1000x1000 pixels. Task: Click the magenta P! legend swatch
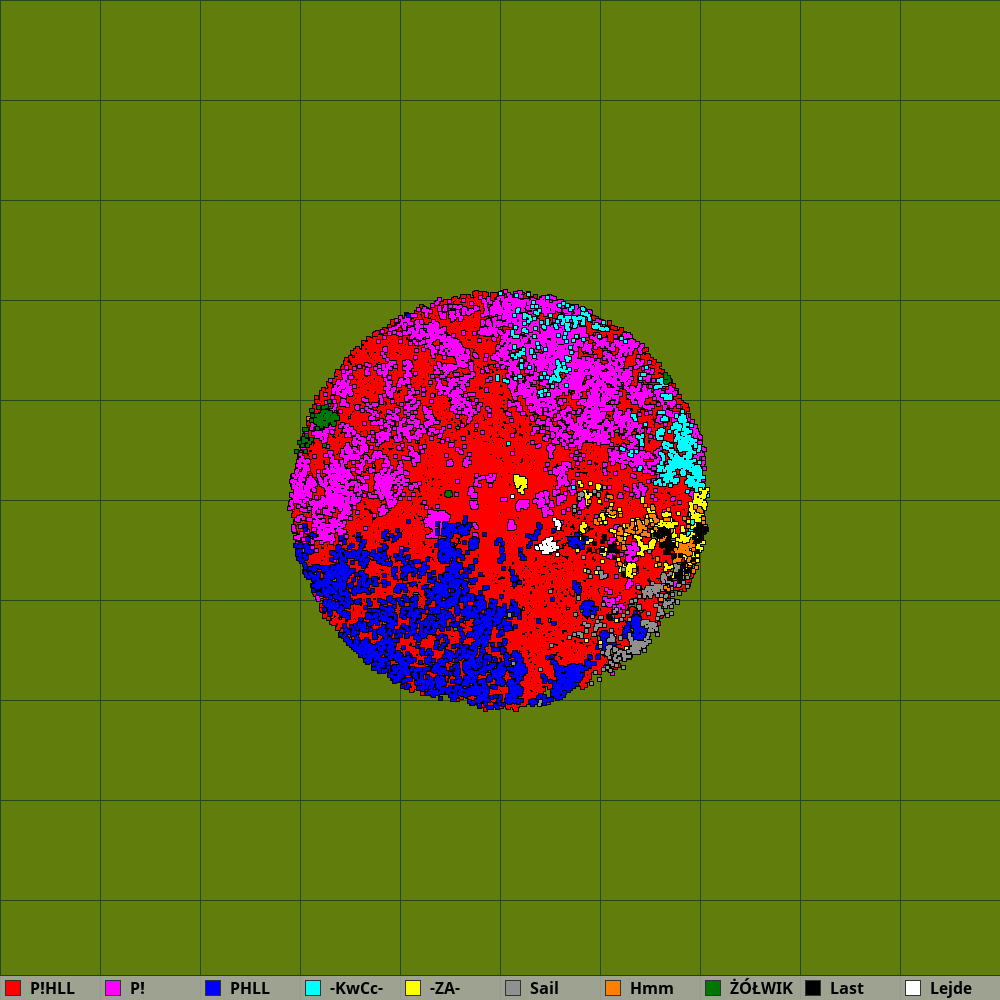[113, 988]
